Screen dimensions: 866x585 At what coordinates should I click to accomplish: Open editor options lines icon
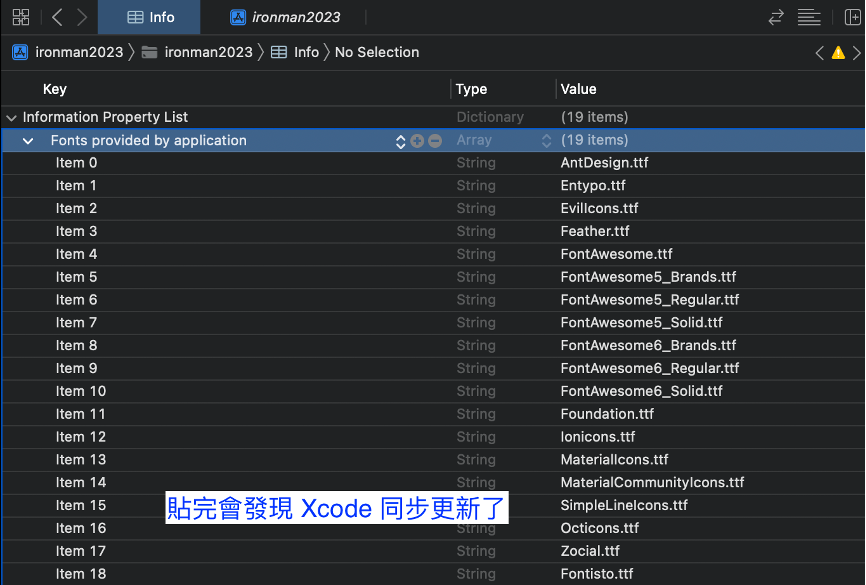(x=809, y=17)
